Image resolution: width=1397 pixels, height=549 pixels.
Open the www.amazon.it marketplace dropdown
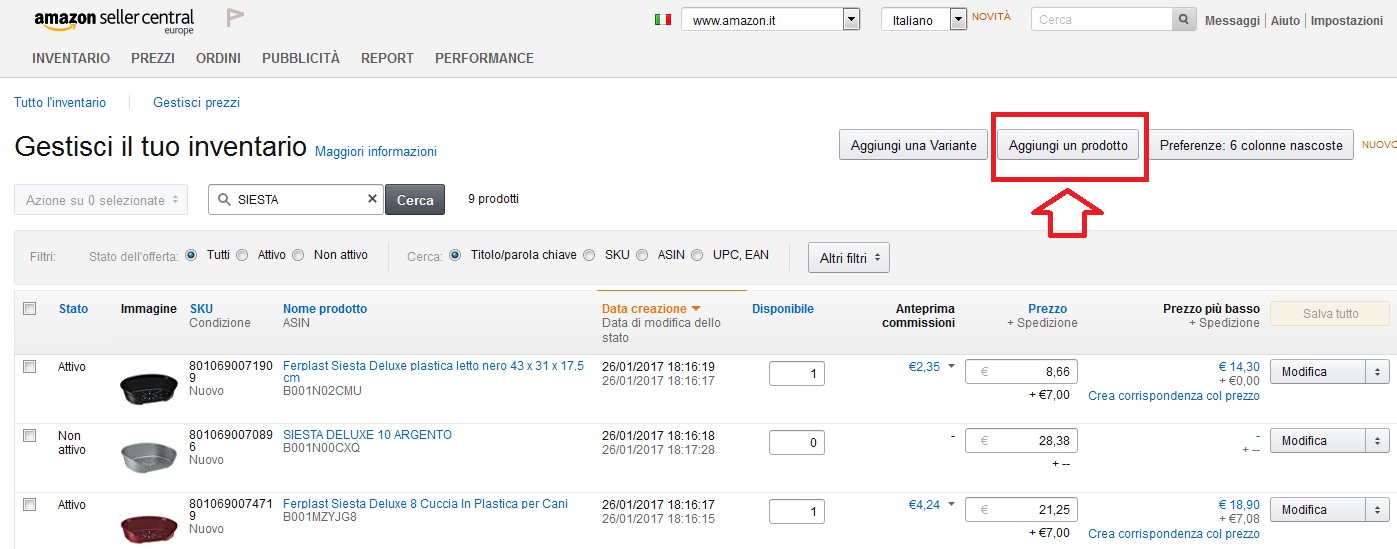click(851, 20)
